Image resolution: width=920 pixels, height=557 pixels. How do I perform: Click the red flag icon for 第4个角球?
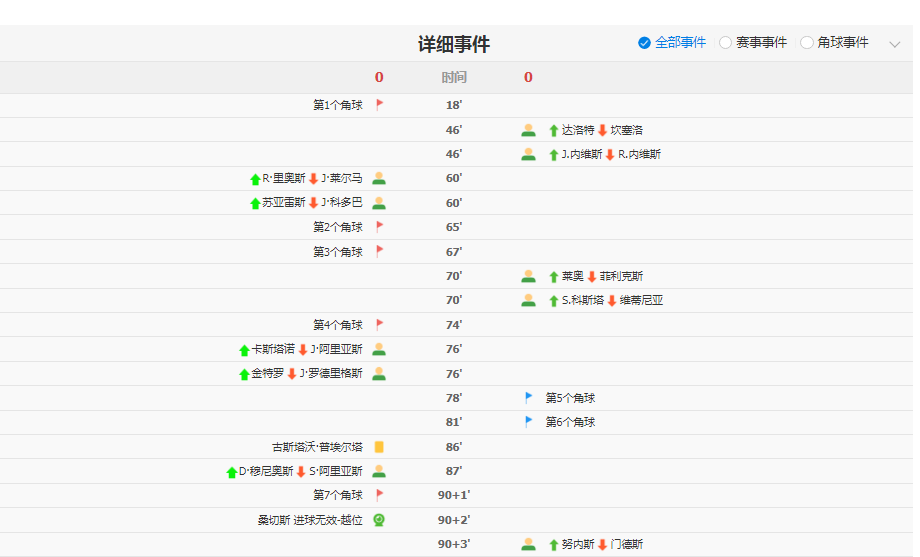click(380, 325)
